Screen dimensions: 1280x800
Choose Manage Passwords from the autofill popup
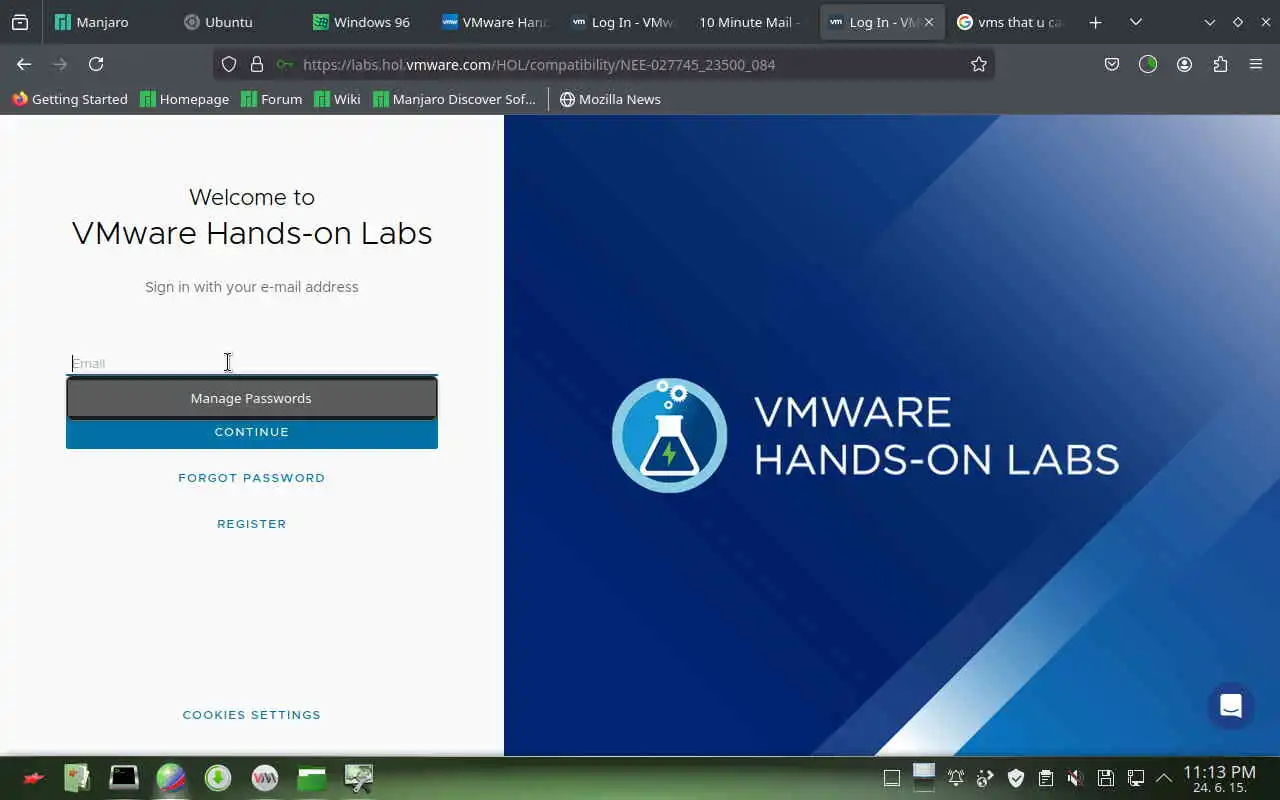coord(251,398)
